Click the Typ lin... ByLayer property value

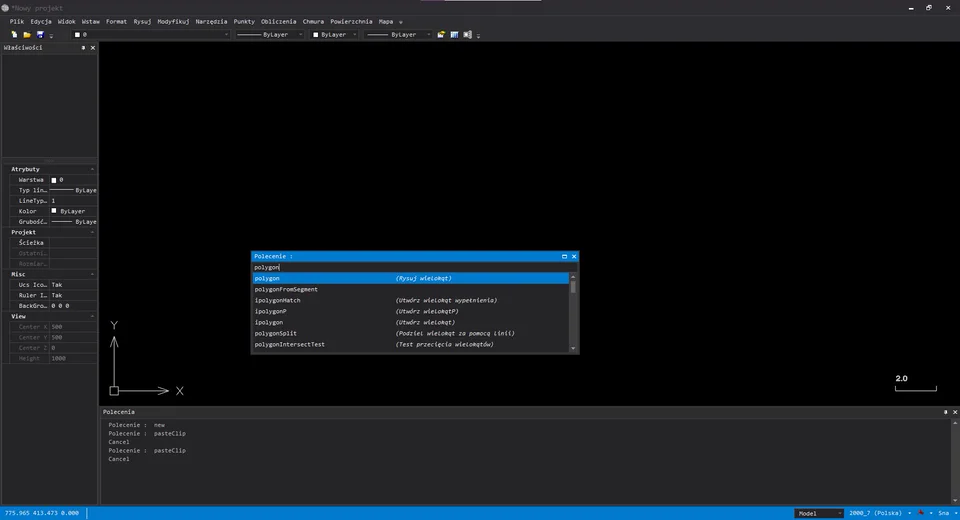click(x=73, y=190)
